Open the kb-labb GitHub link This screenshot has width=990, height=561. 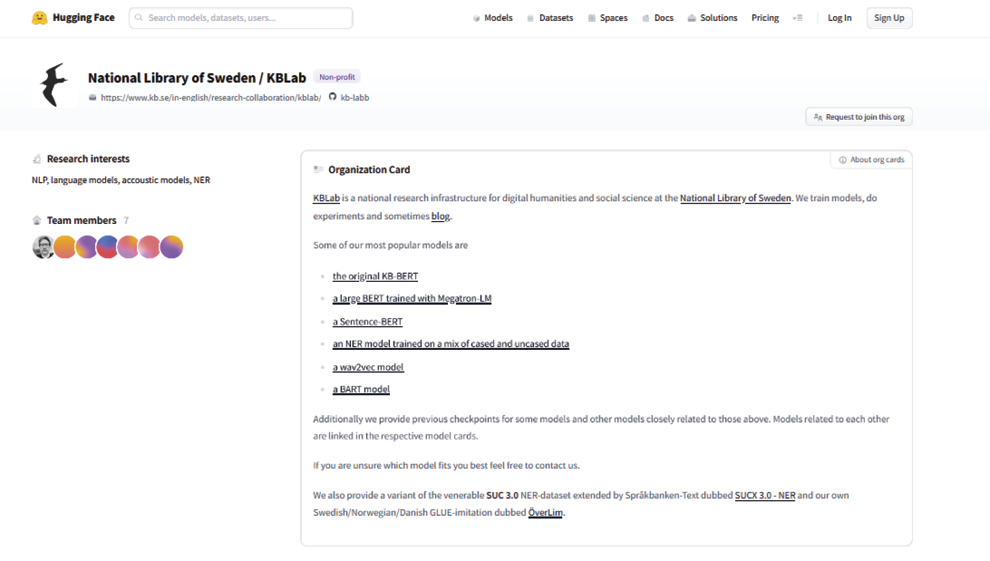point(355,97)
